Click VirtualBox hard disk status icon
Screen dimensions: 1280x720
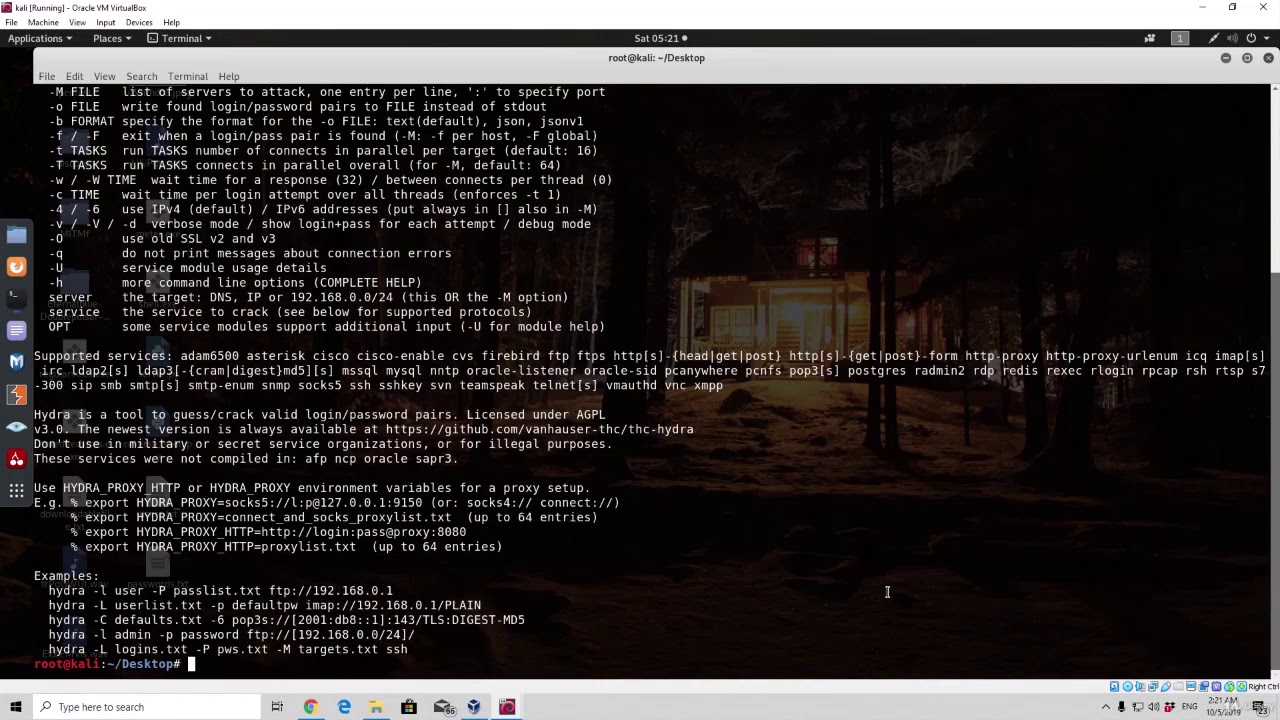point(1114,686)
